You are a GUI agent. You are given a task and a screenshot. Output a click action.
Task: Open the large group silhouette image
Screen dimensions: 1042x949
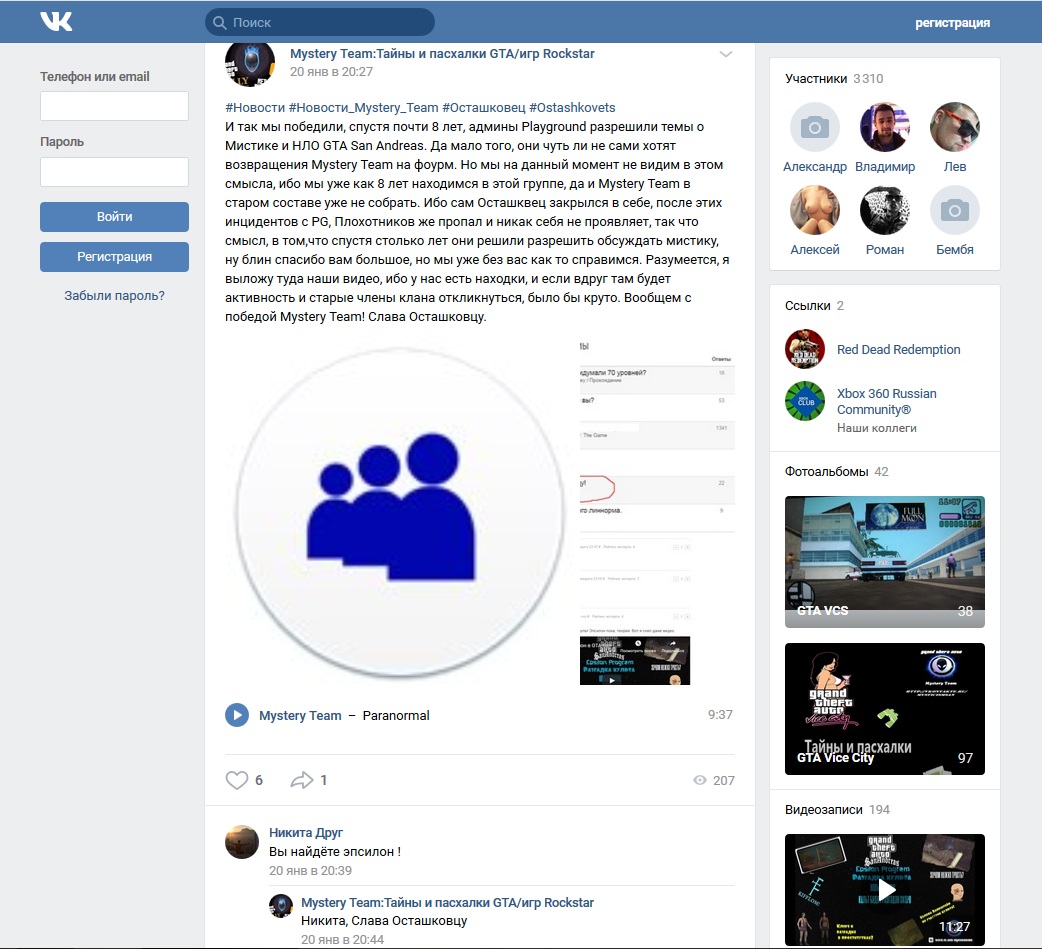(400, 512)
